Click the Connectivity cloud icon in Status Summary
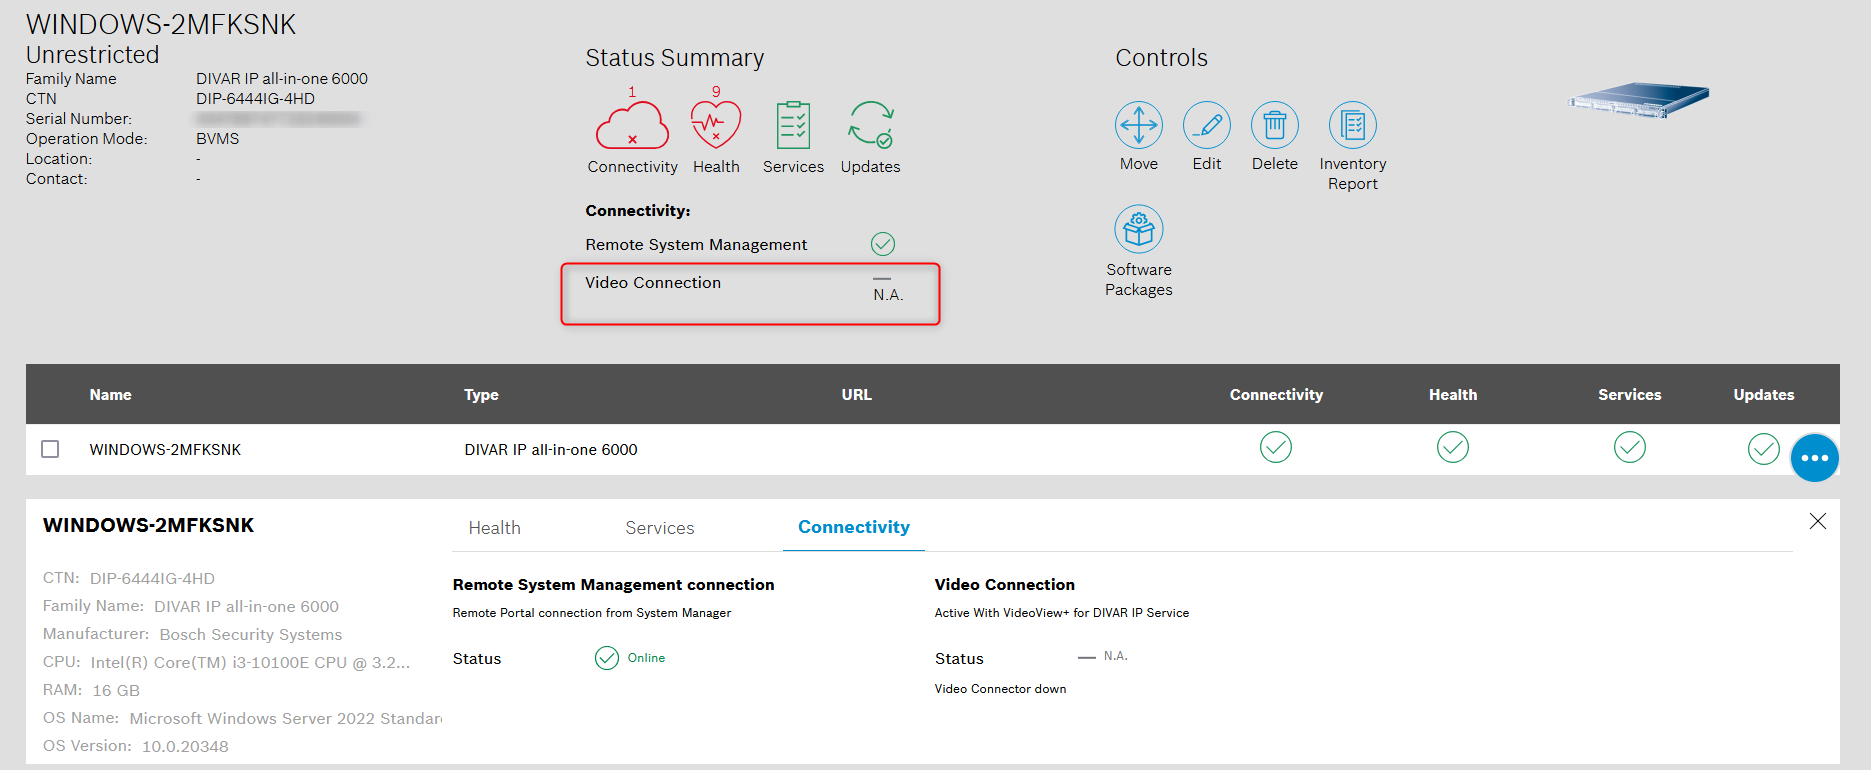1871x770 pixels. (632, 126)
